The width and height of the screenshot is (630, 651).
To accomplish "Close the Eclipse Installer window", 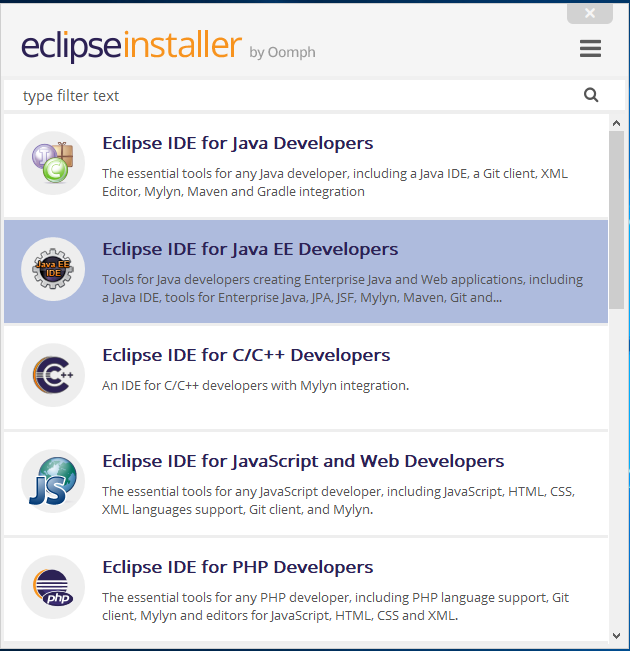I will click(590, 13).
